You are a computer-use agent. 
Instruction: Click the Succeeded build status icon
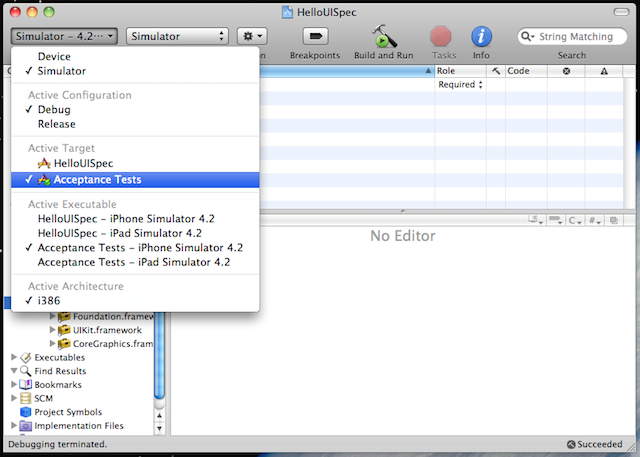pos(571,444)
